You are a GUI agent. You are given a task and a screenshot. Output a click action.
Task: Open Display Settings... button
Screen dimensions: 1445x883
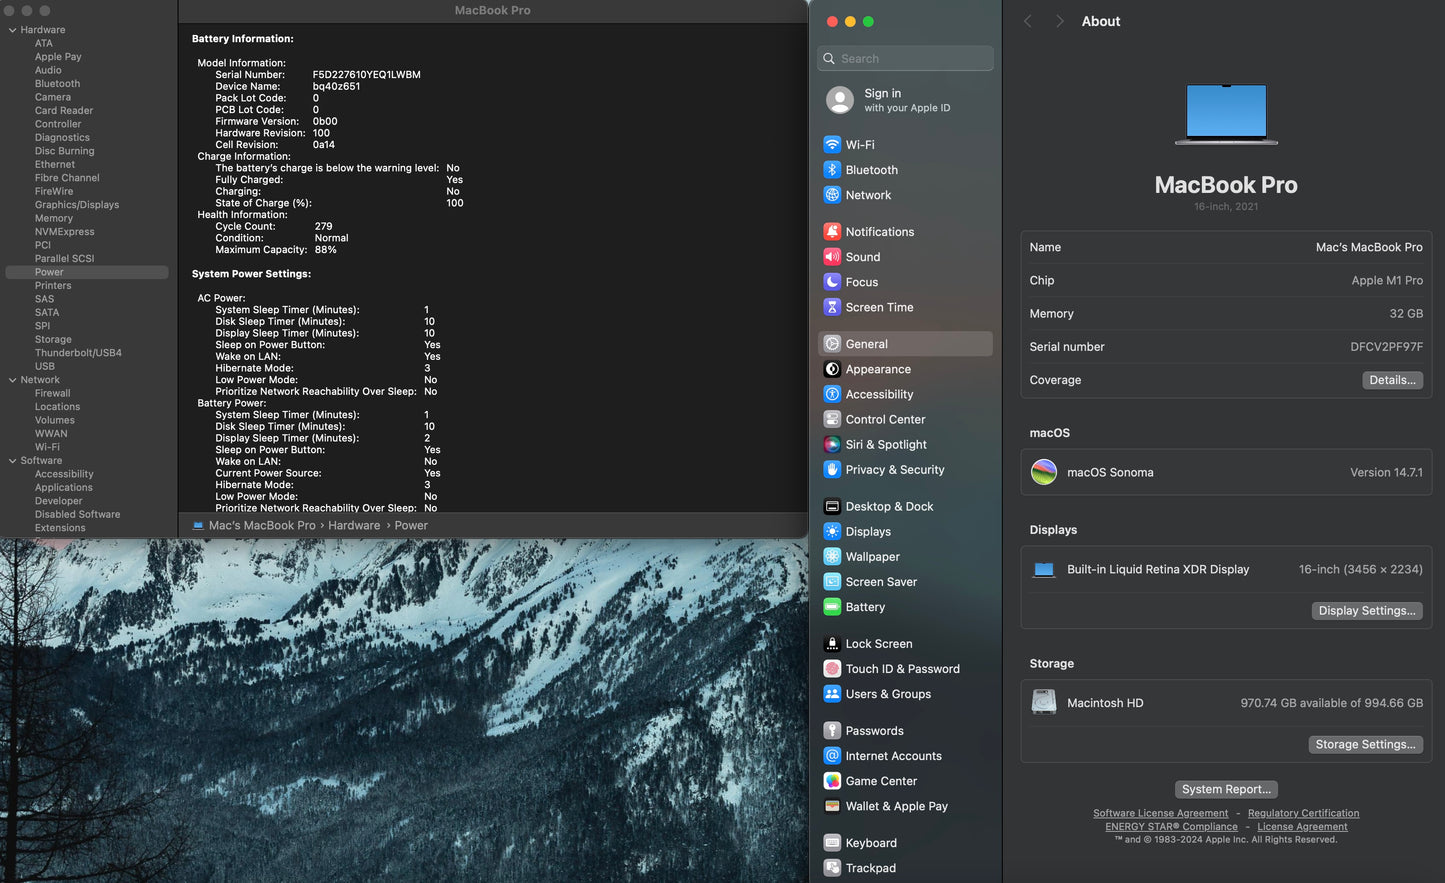click(x=1367, y=610)
